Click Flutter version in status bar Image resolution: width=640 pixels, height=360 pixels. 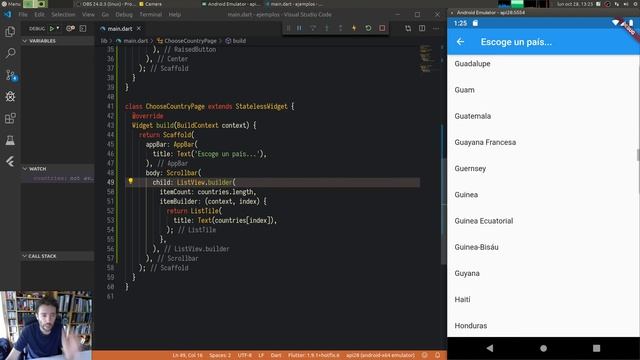(313, 355)
